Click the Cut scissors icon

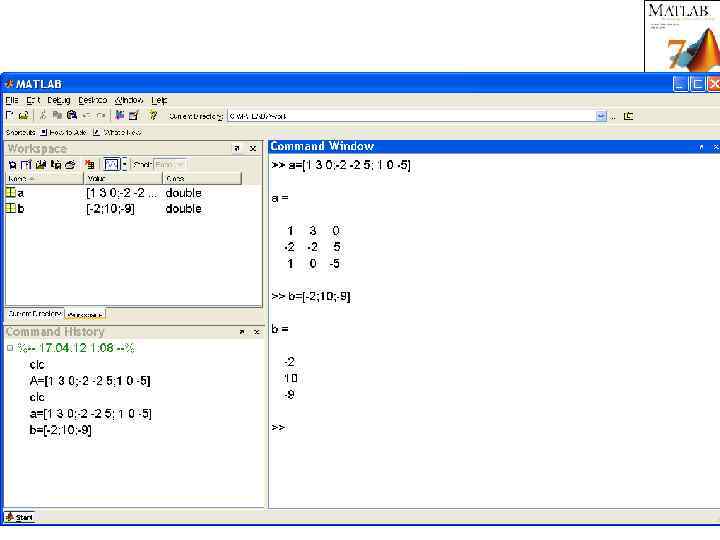[x=43, y=116]
